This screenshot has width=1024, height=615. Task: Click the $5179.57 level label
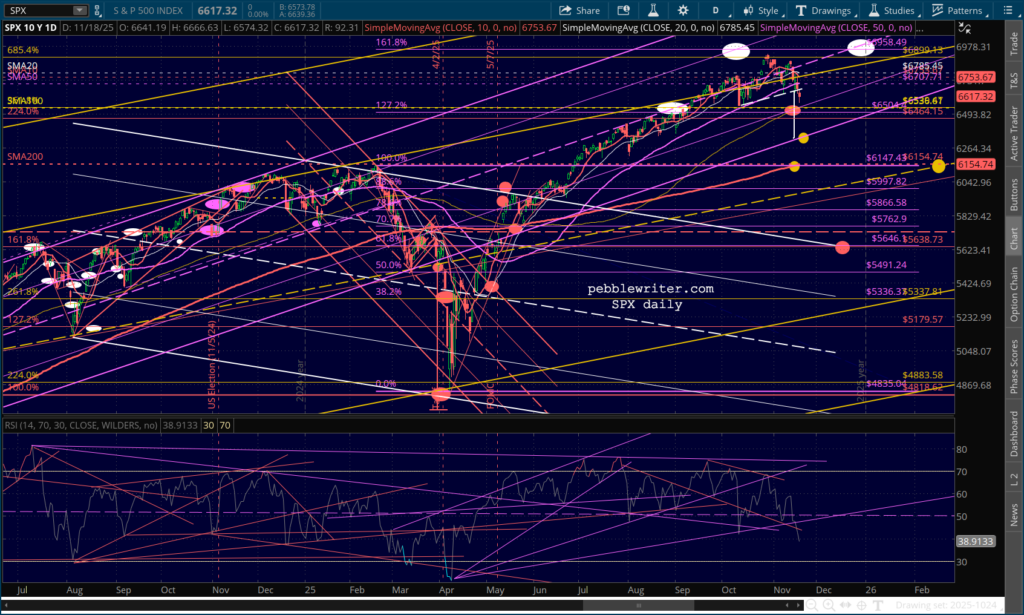point(923,319)
